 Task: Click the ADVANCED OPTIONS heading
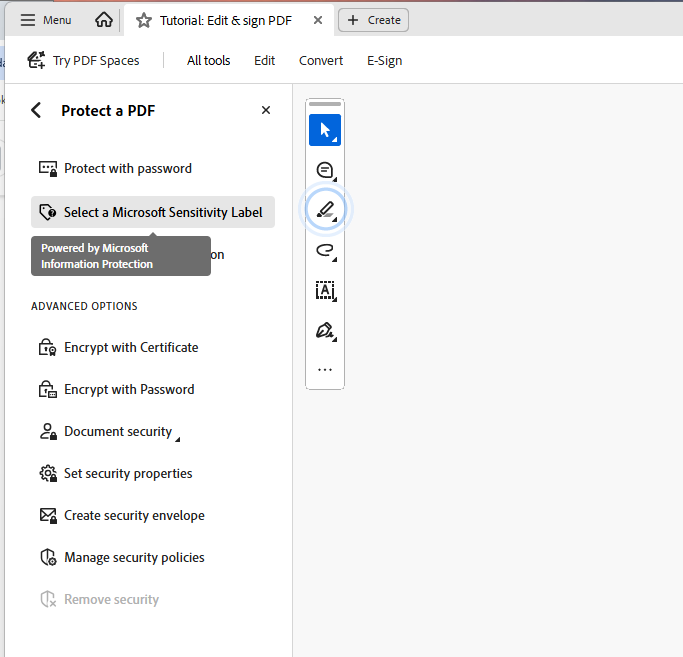click(x=84, y=306)
